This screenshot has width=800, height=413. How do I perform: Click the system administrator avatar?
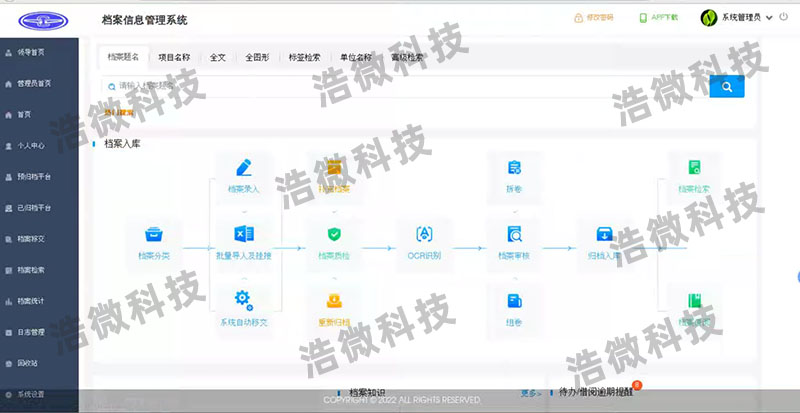click(x=709, y=18)
